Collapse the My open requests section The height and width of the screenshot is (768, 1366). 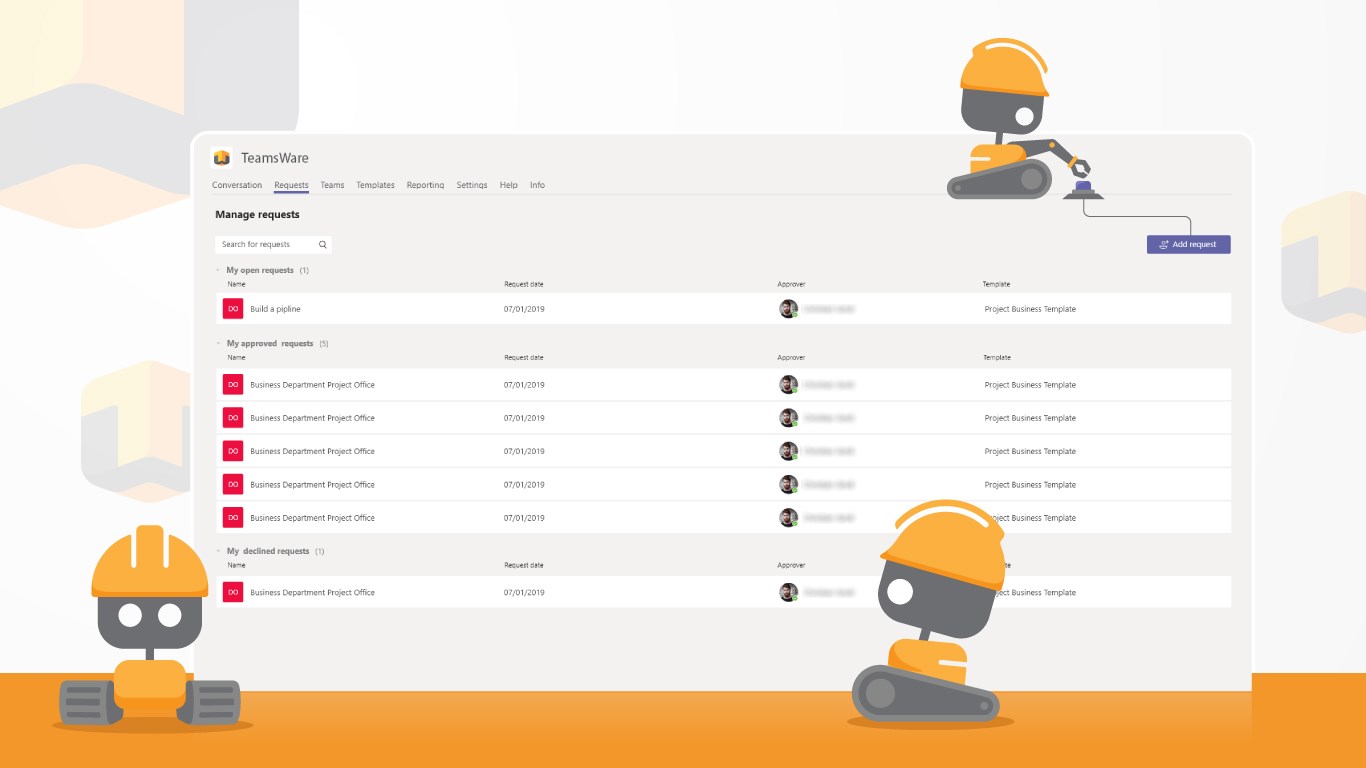pos(218,270)
